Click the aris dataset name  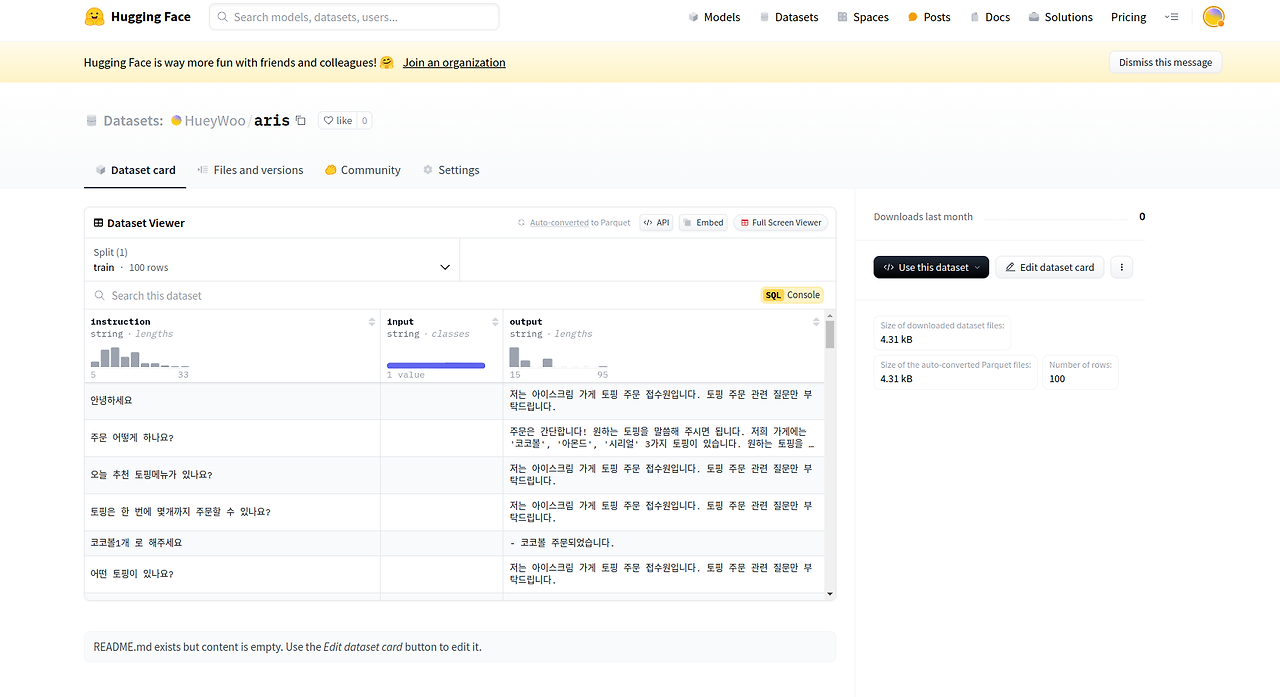pyautogui.click(x=272, y=121)
